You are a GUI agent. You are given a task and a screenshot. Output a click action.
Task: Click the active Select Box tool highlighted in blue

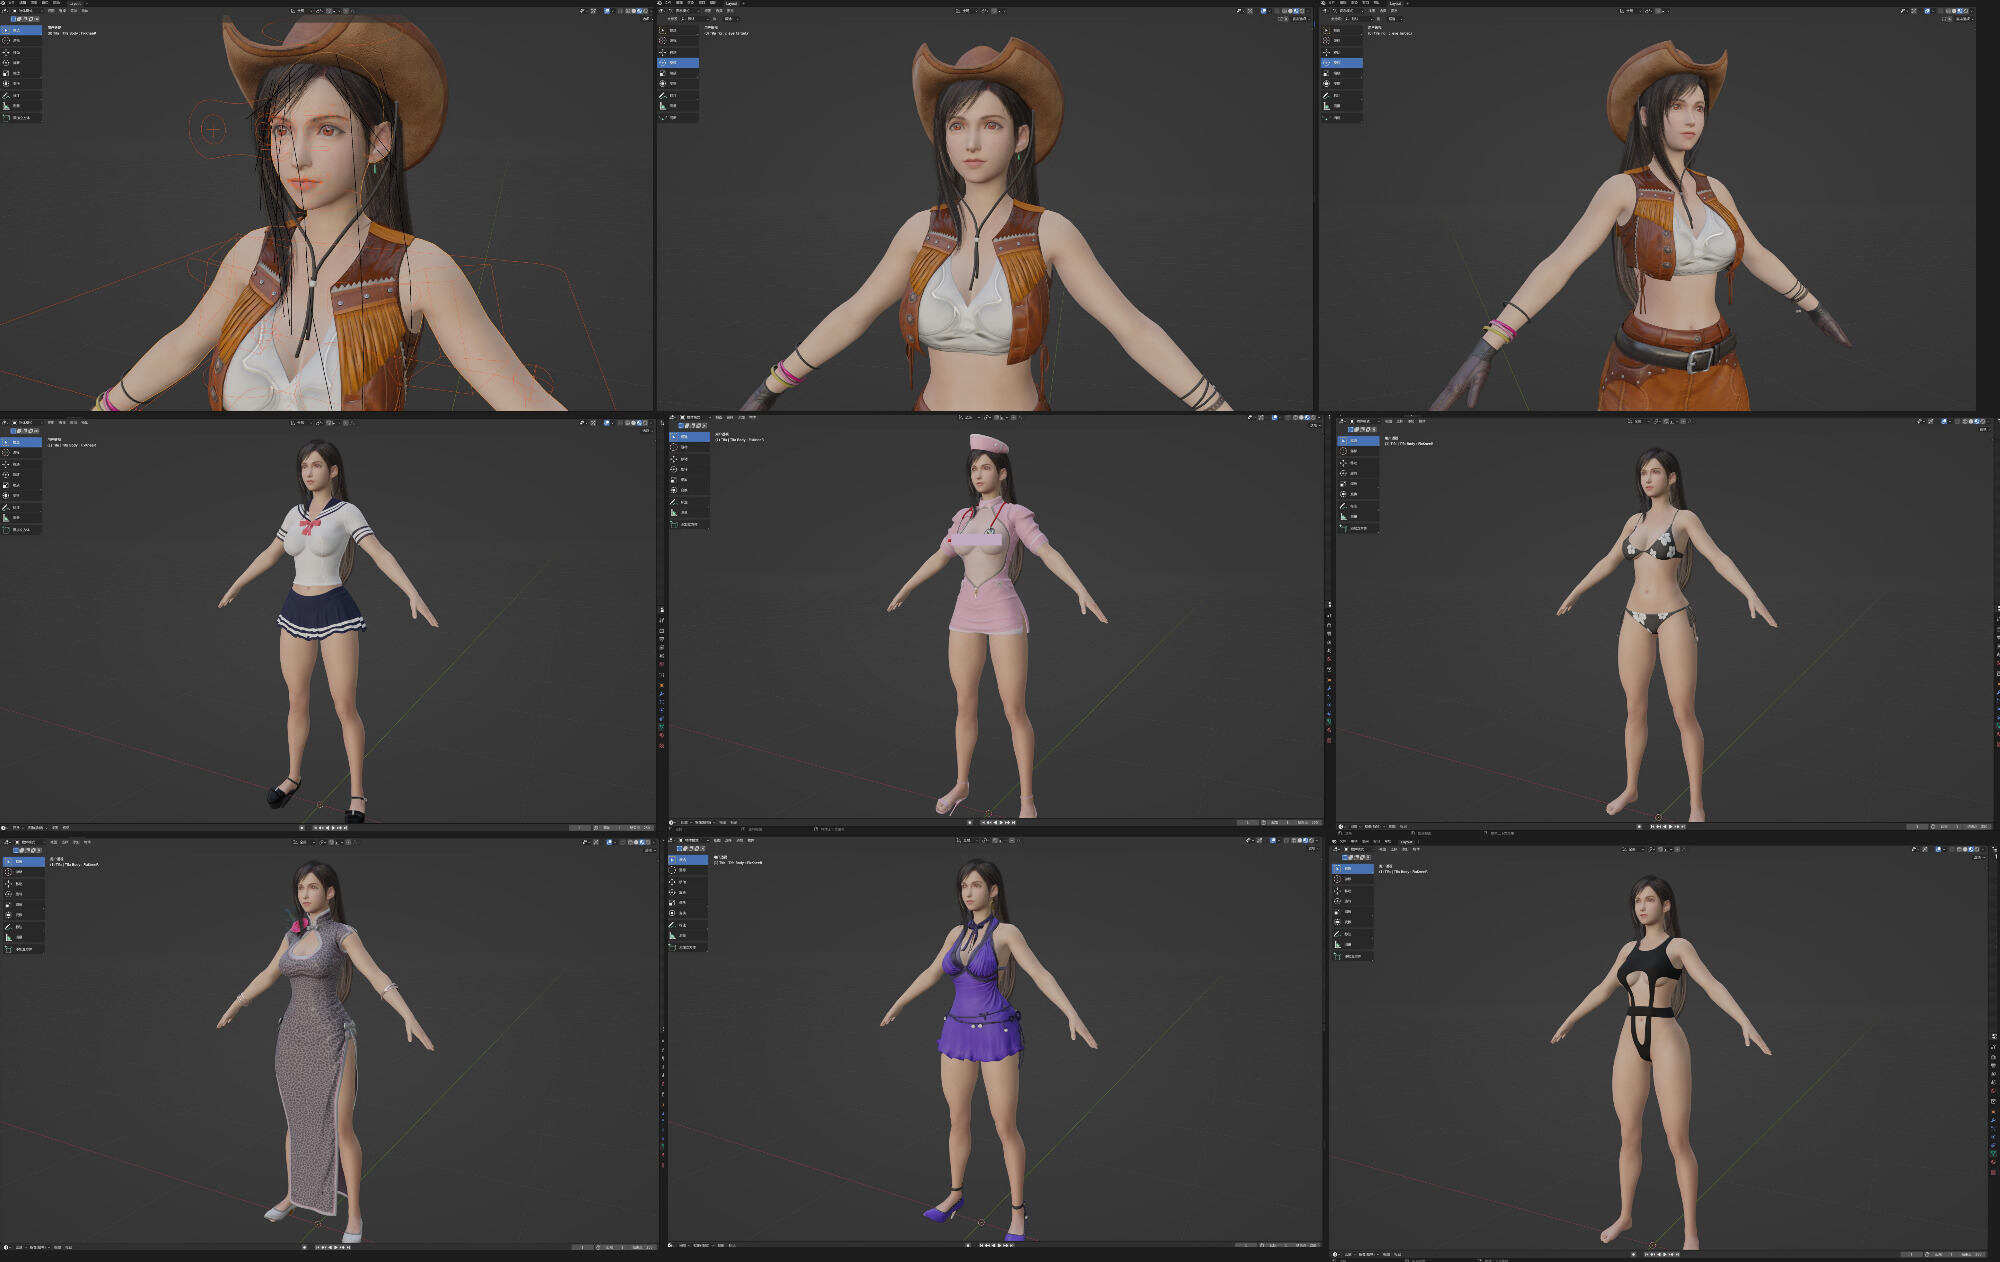[7, 30]
